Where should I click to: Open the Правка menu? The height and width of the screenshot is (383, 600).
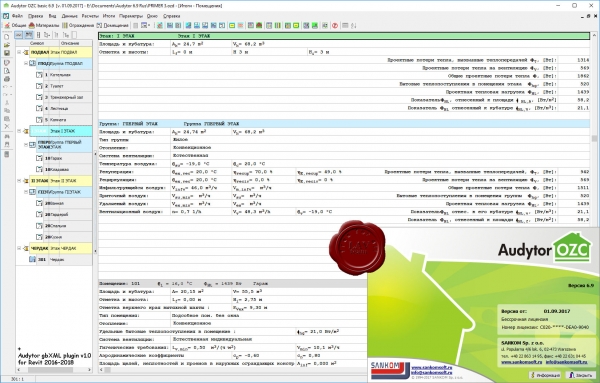(36, 16)
